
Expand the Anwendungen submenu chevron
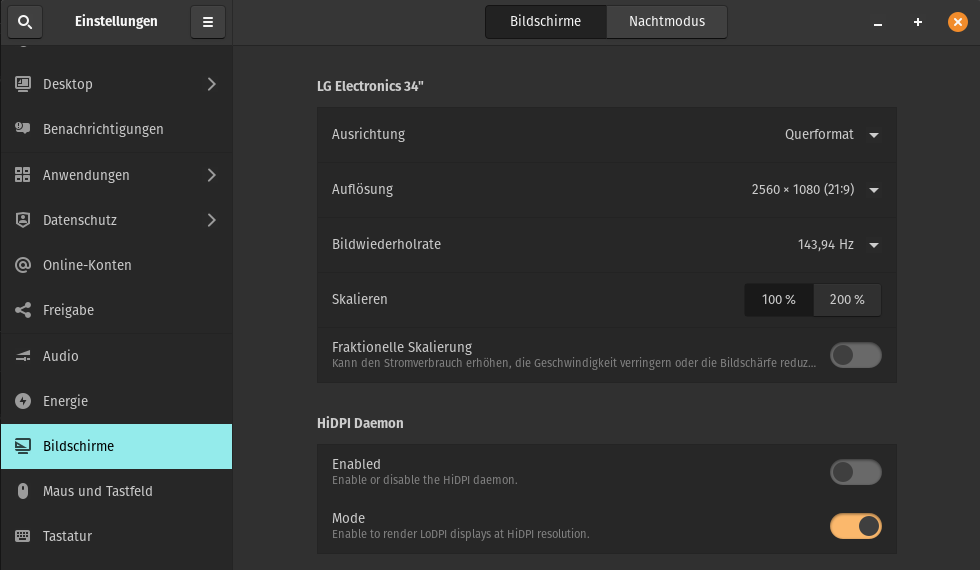click(x=211, y=175)
